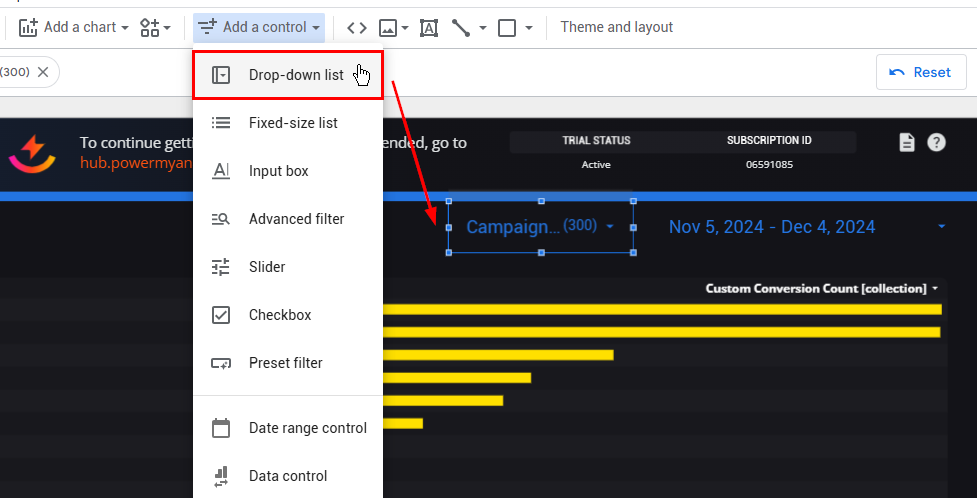Expand the shape tool dropdown arrow

529,27
